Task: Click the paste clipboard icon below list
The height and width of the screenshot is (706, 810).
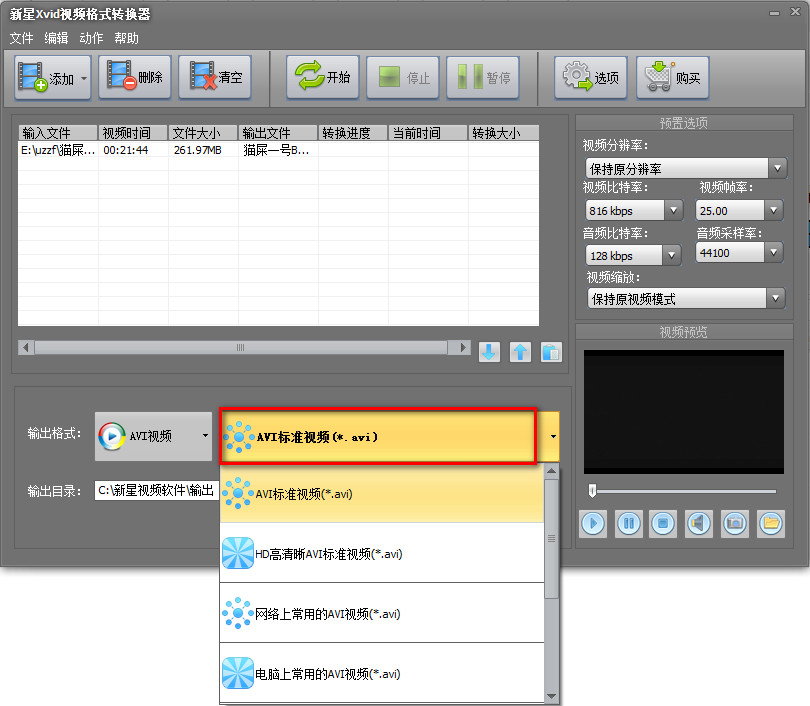Action: 551,352
